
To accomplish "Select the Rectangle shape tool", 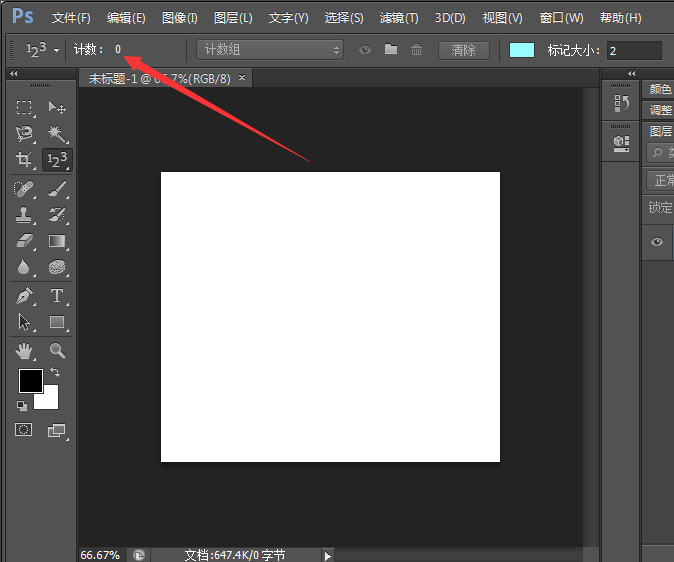I will (x=57, y=322).
